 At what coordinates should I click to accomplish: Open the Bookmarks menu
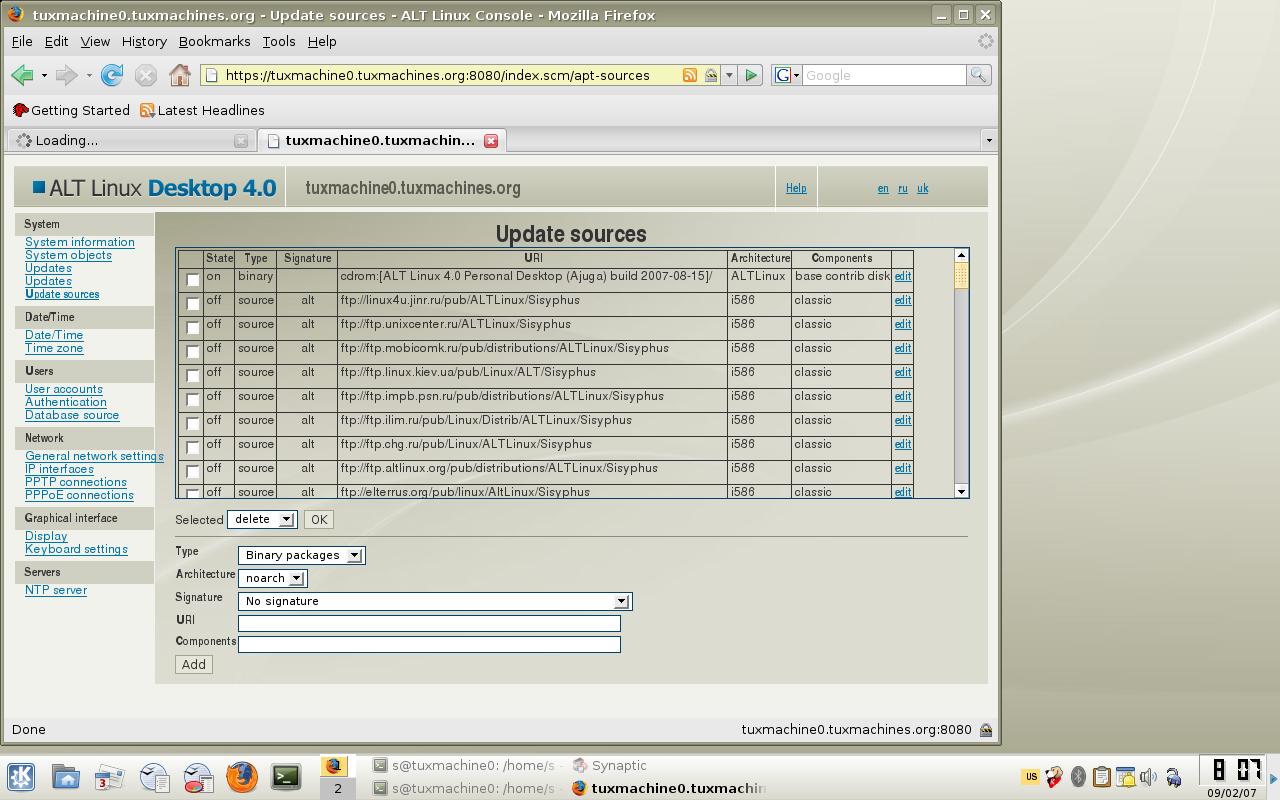(x=214, y=41)
